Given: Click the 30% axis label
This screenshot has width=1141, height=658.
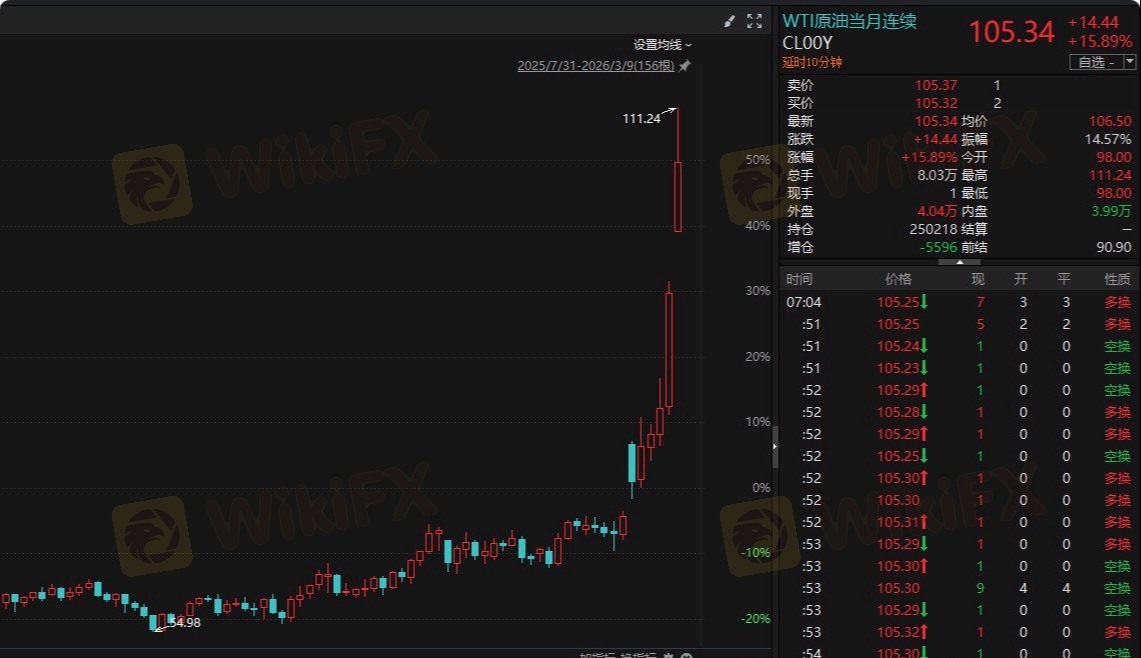Looking at the screenshot, I should pyautogui.click(x=758, y=290).
